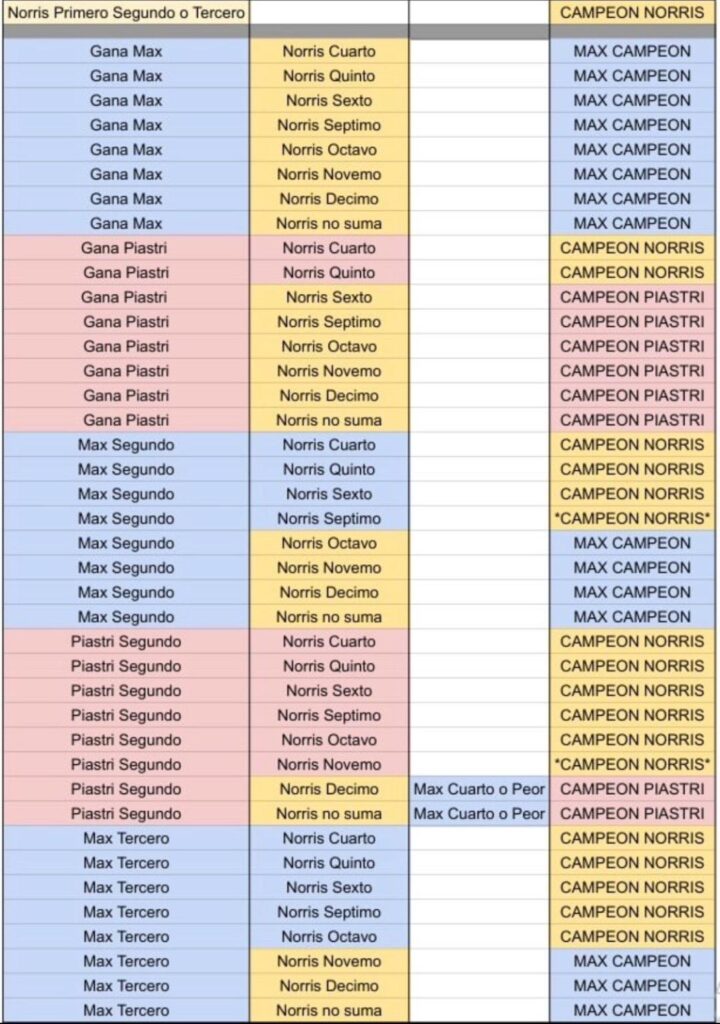Select 'Norris no suma' in the Gana Max row

329,223
